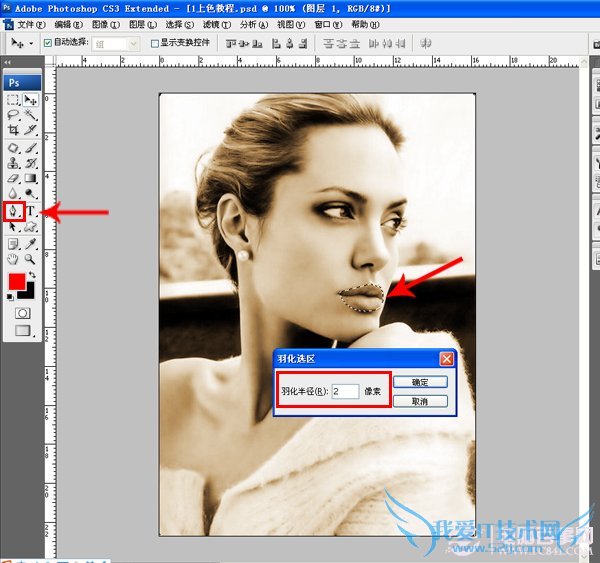Viewport: 600px width, 563px height.
Task: Select the Lasso tool
Action: pyautogui.click(x=14, y=115)
